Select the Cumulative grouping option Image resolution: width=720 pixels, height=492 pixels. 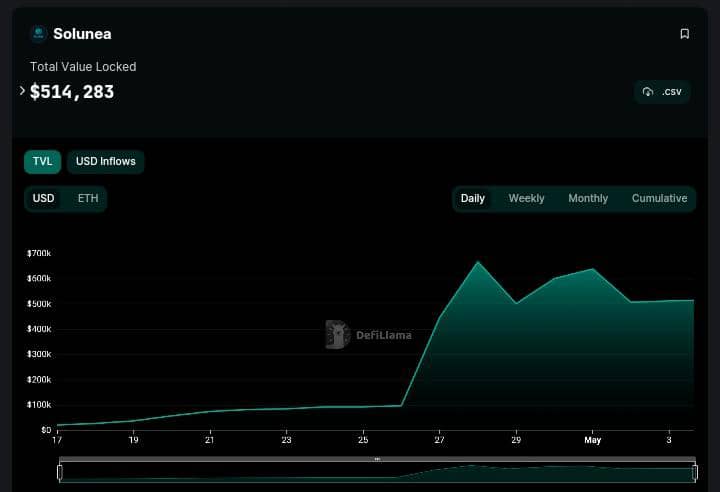click(x=659, y=198)
